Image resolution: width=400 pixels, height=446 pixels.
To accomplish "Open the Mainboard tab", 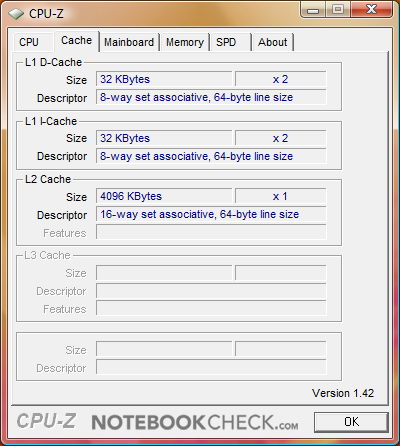I will [x=129, y=42].
